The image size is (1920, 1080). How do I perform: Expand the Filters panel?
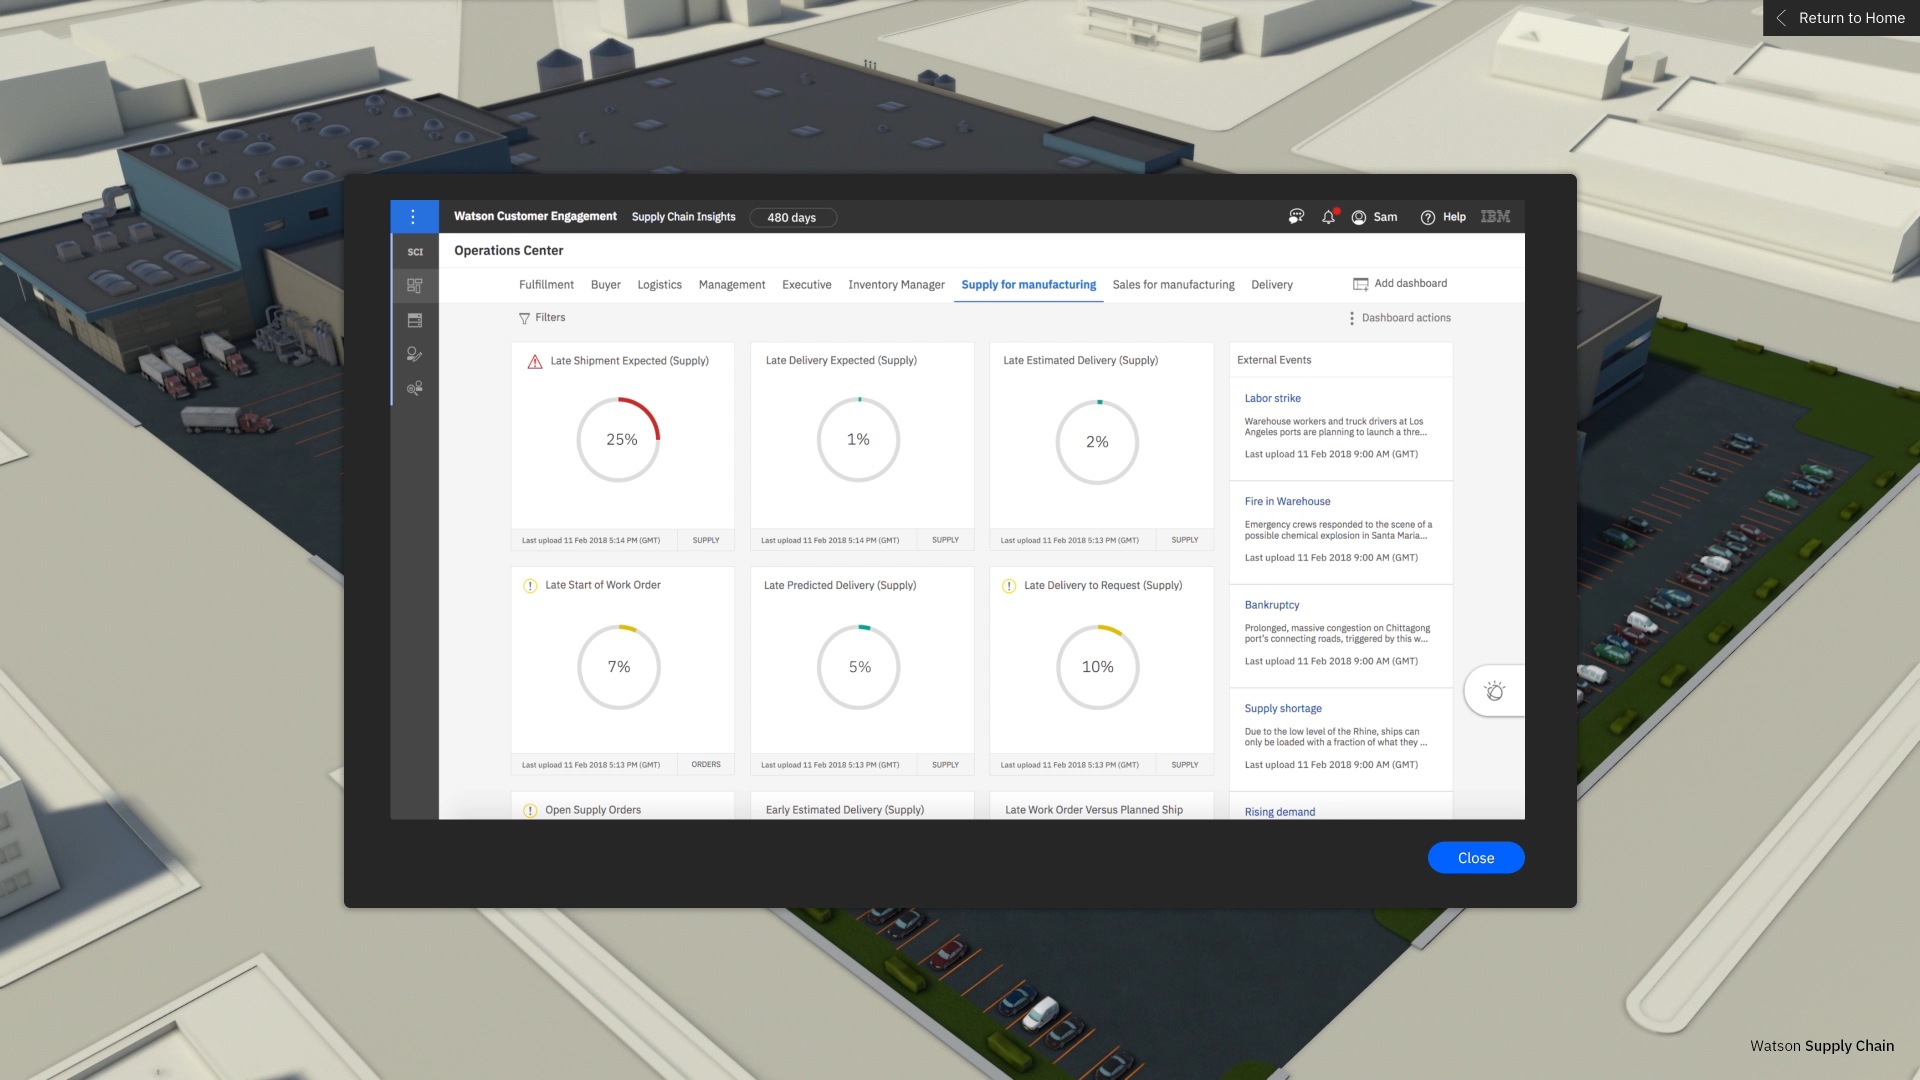pos(542,318)
